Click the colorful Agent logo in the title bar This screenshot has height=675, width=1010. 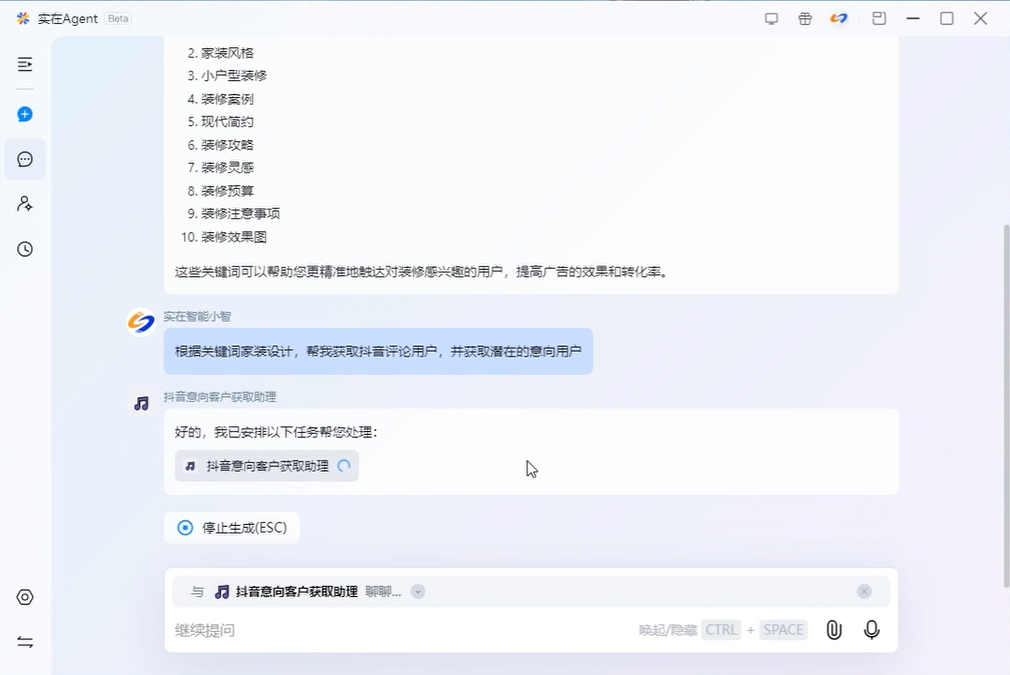839,18
